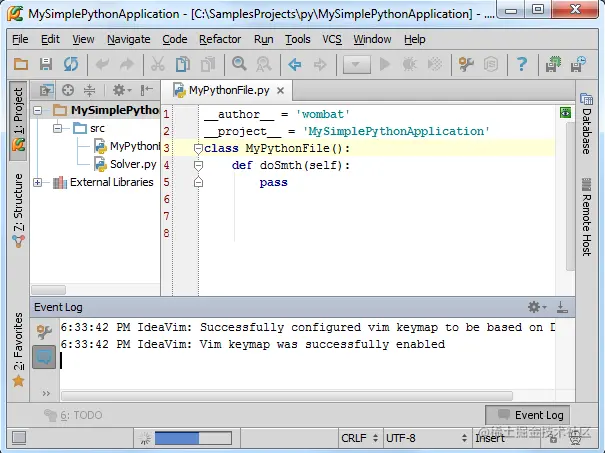
Task: Click the chip save toolbar icon
Action: [x=553, y=64]
